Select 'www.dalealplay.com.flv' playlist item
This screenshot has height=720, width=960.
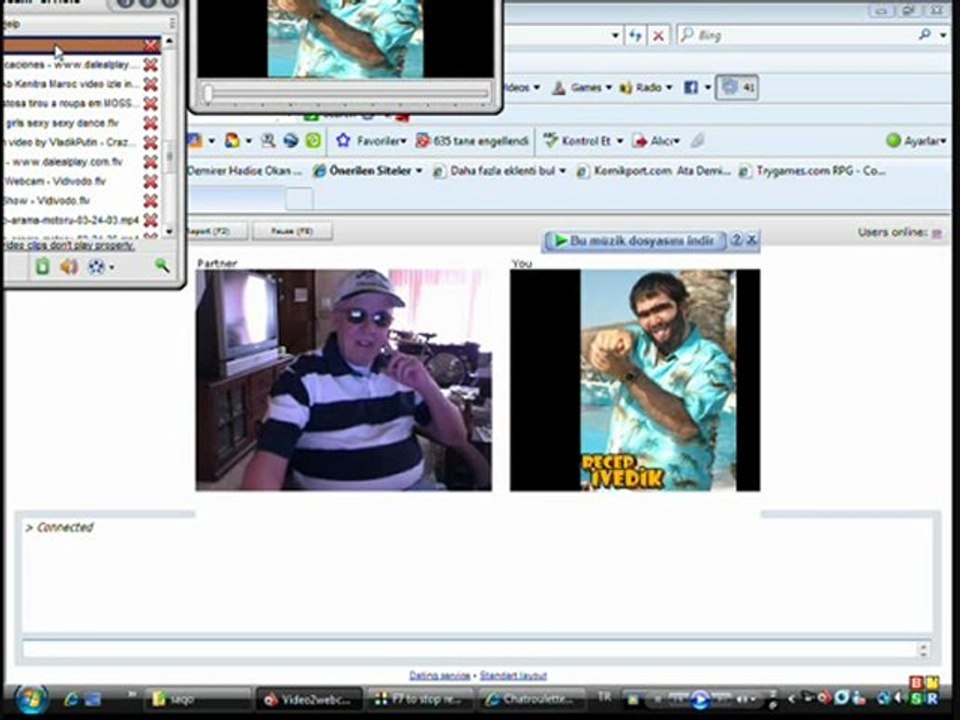[x=71, y=162]
